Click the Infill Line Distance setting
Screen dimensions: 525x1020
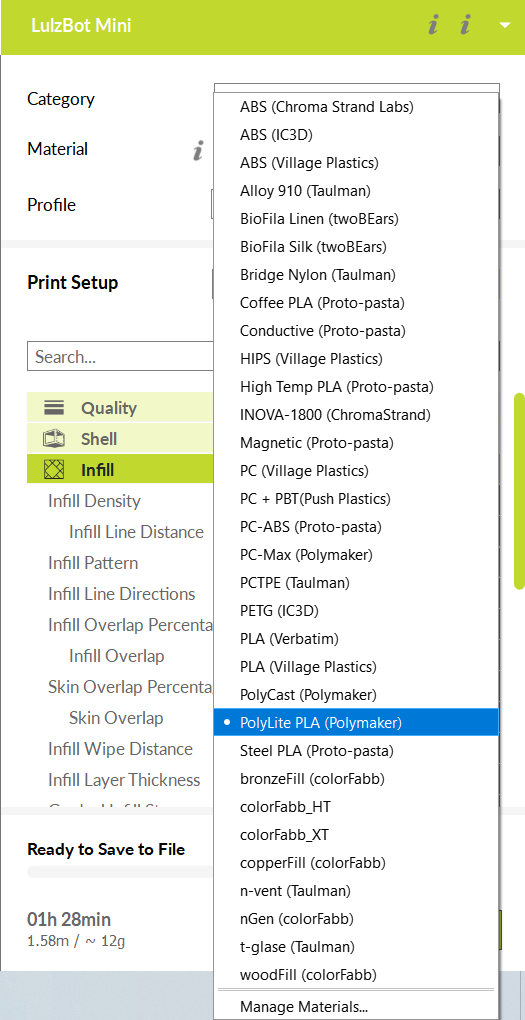pos(137,532)
